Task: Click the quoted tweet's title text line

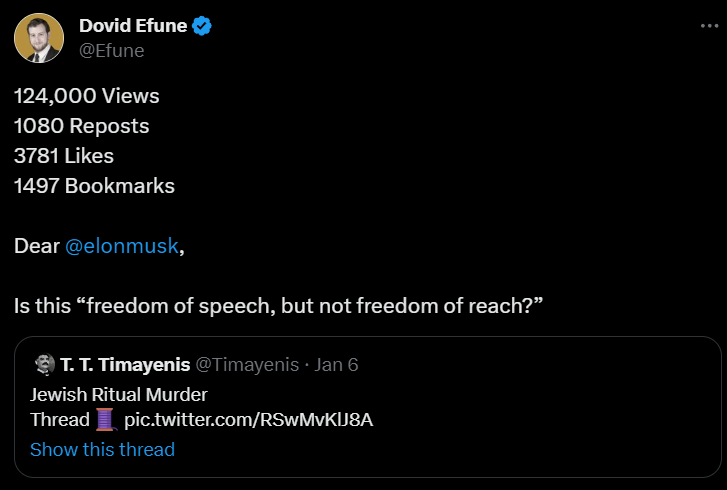Action: coord(119,393)
